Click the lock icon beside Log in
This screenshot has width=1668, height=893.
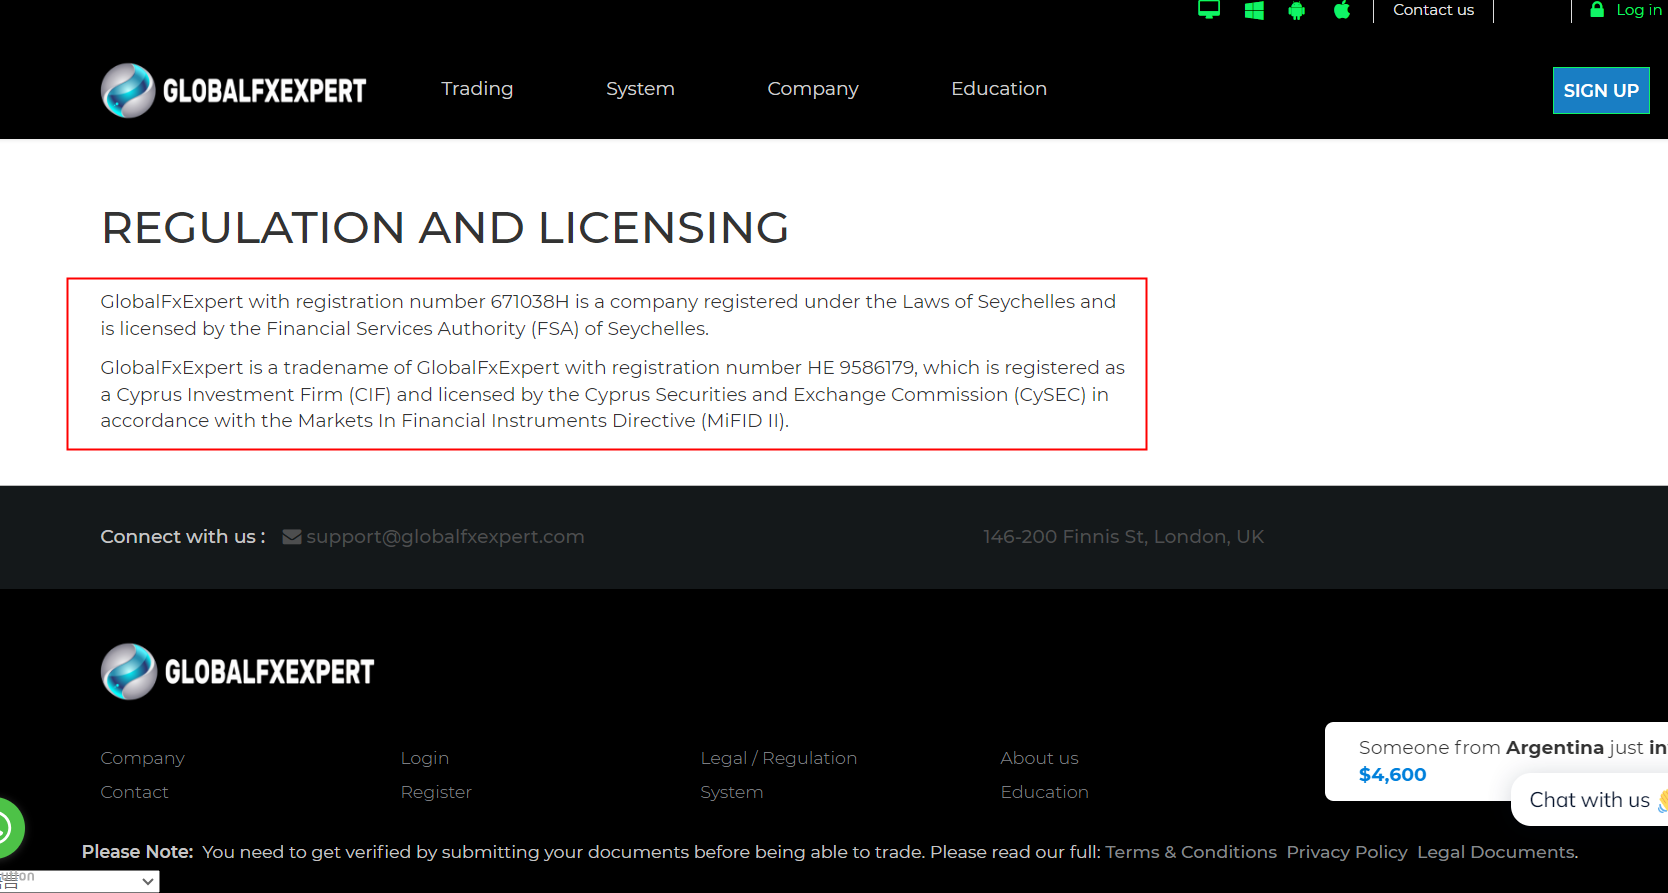(x=1597, y=9)
